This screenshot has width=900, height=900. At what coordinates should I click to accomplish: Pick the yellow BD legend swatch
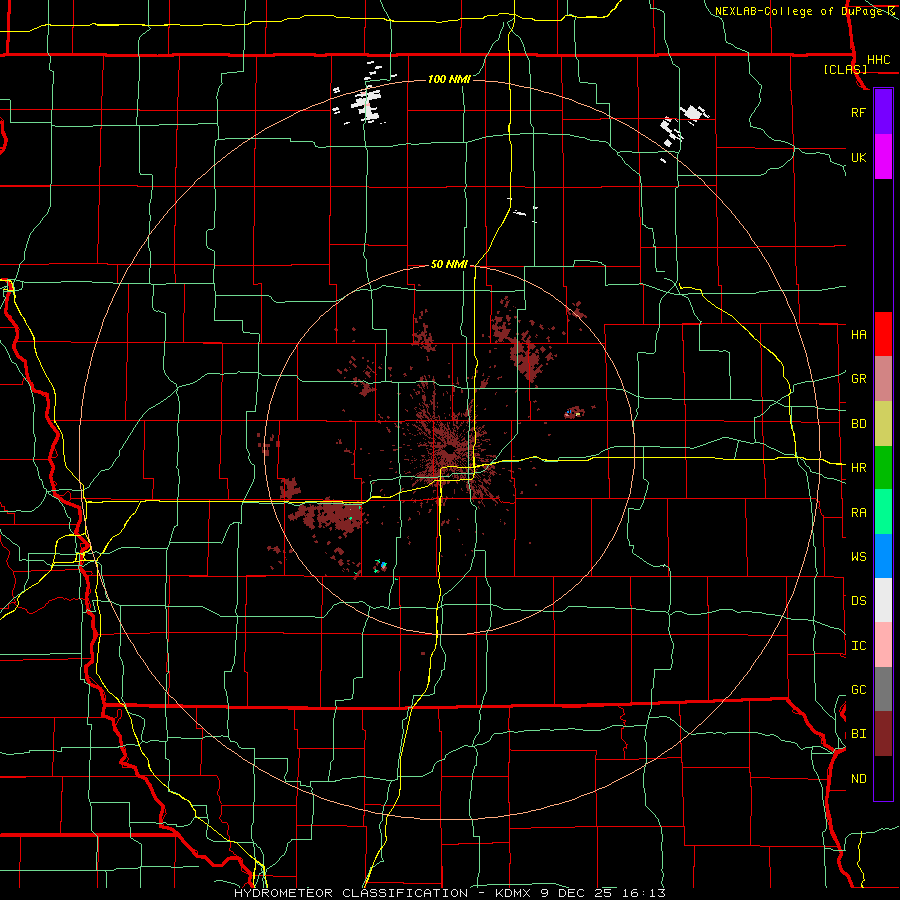883,424
